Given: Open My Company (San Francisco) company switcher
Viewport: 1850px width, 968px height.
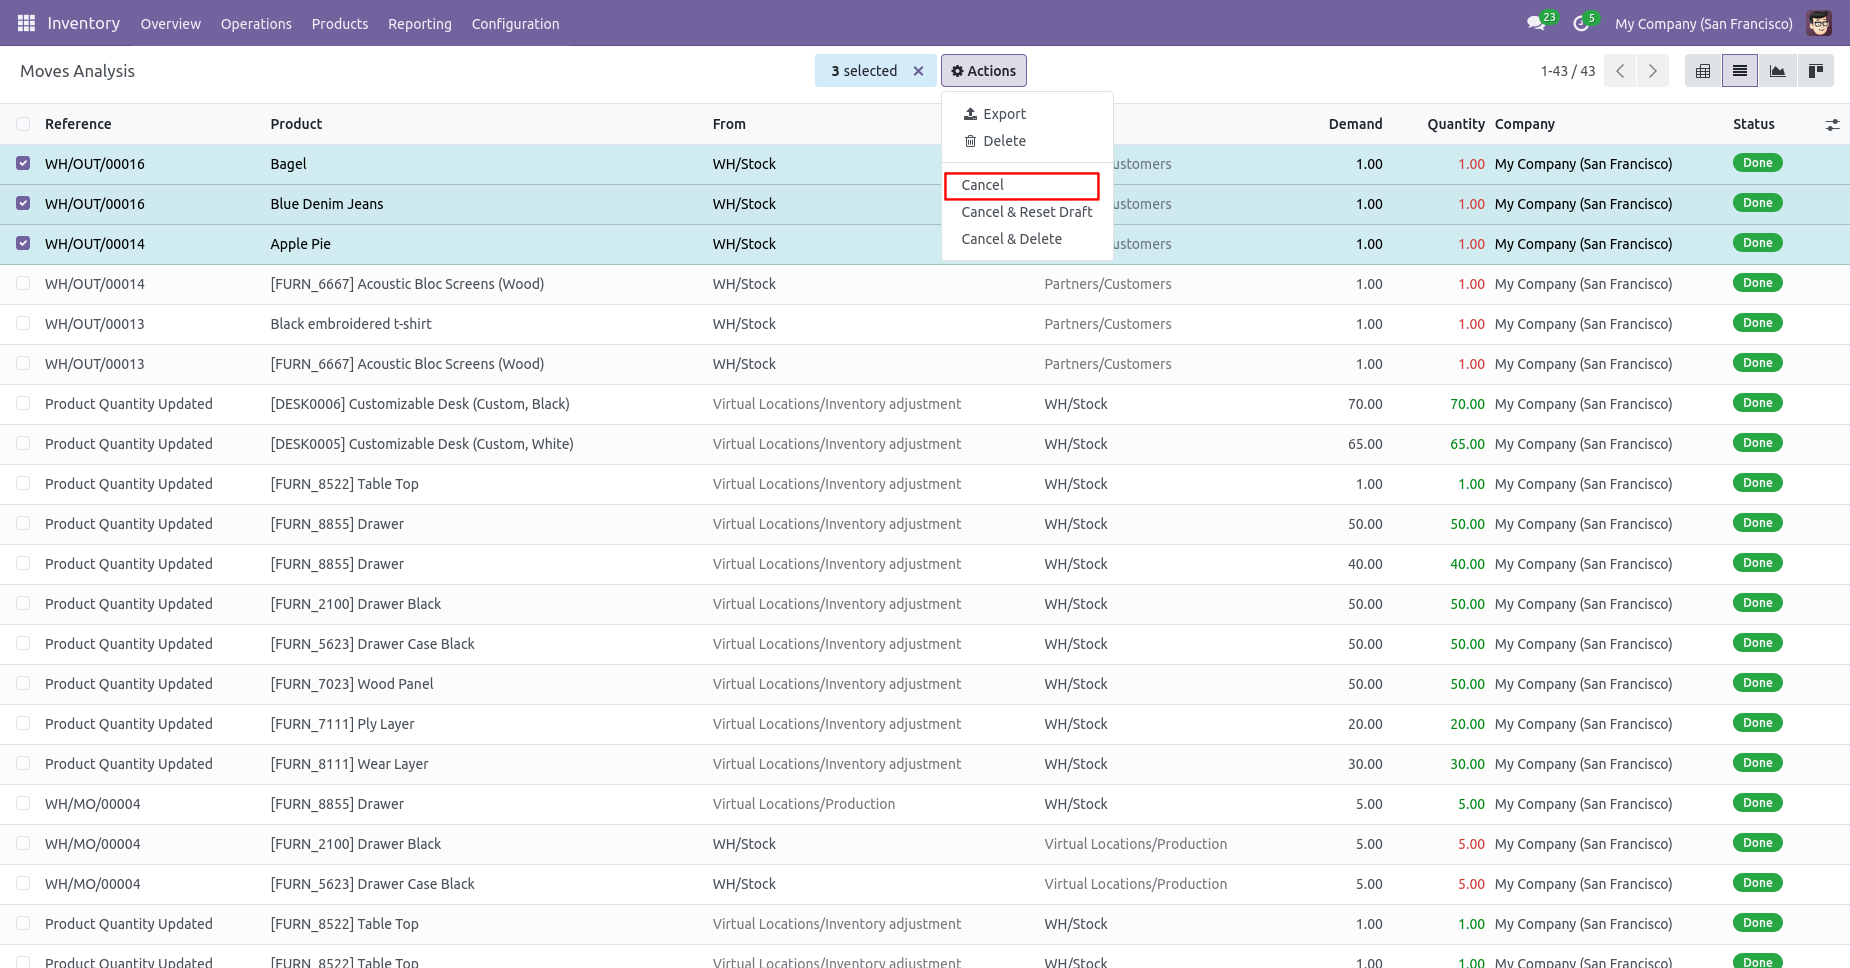Looking at the screenshot, I should coord(1703,24).
